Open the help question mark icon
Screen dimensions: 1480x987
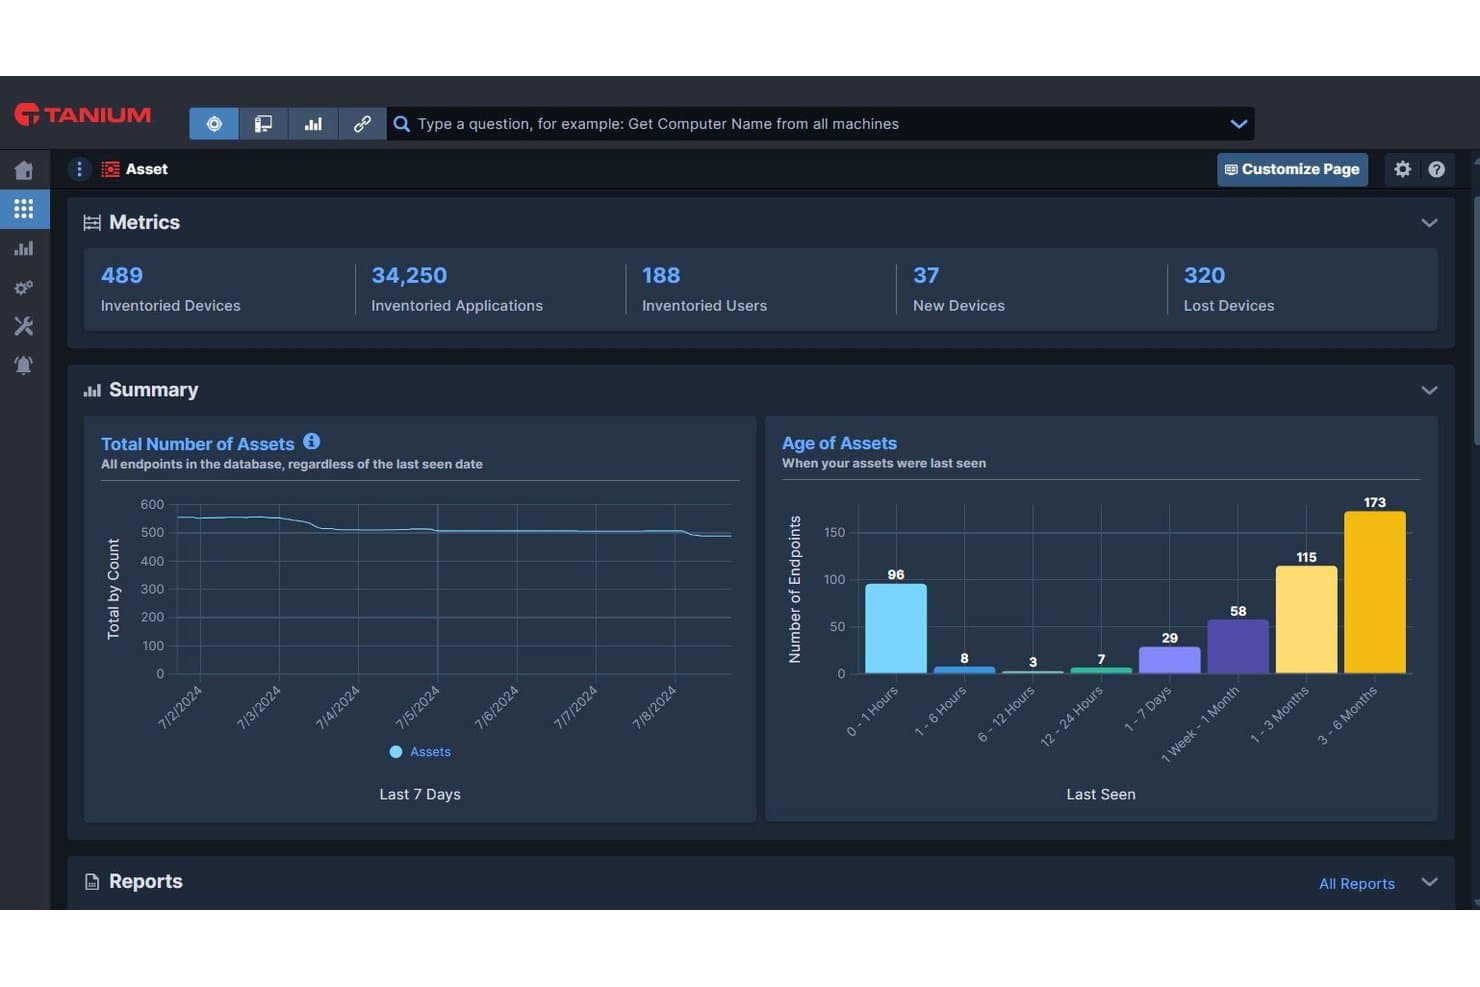click(1437, 169)
